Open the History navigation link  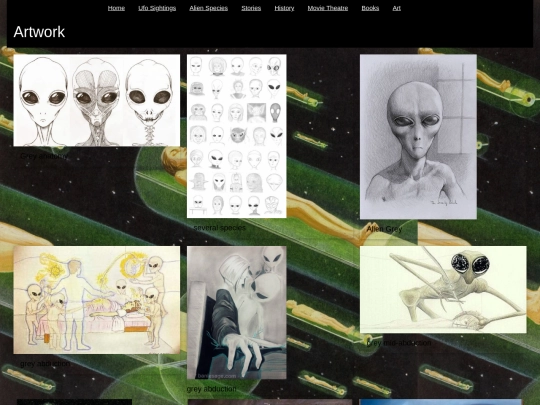[284, 8]
